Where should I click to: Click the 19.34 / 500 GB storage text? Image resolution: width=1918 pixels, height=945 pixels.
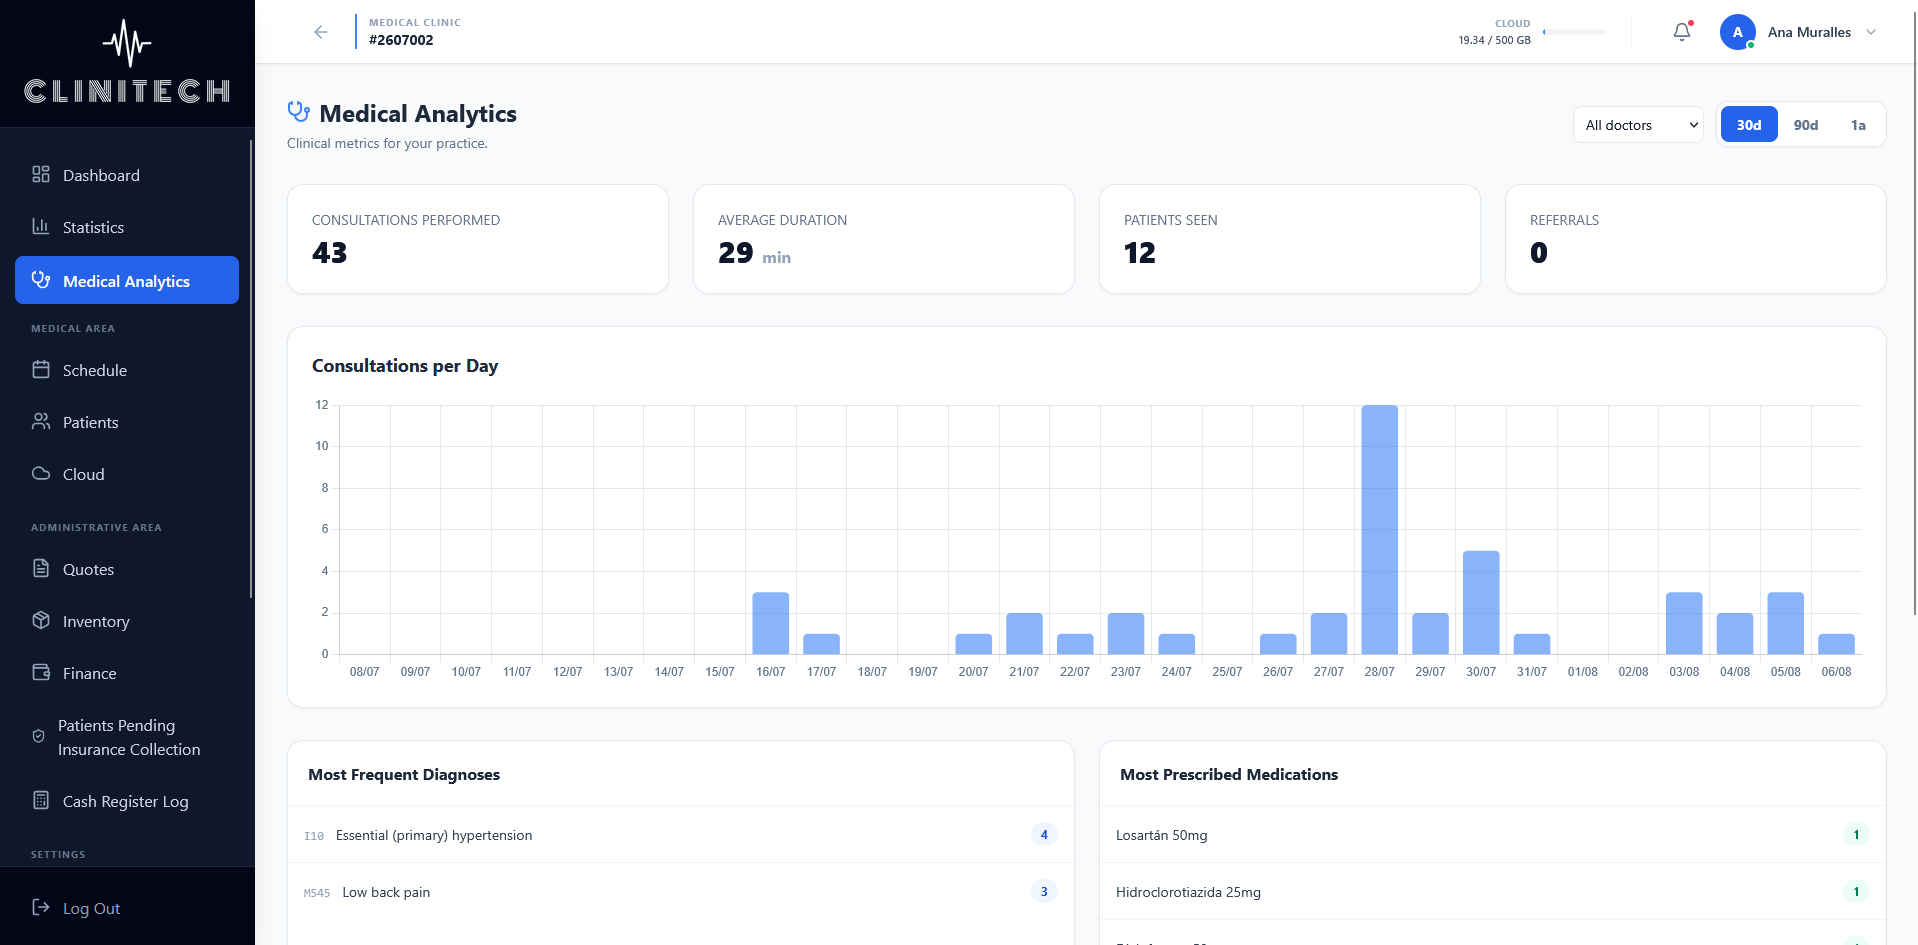1494,41
